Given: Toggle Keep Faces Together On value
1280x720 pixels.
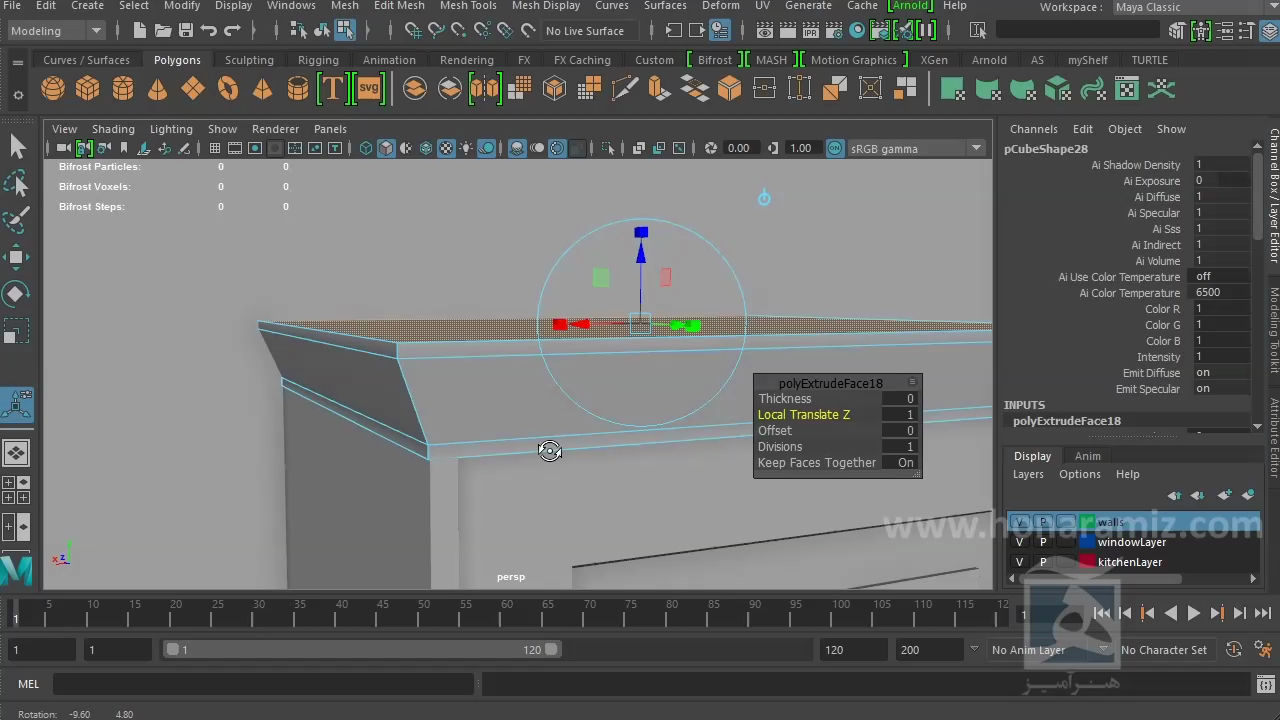Looking at the screenshot, I should 901,463.
